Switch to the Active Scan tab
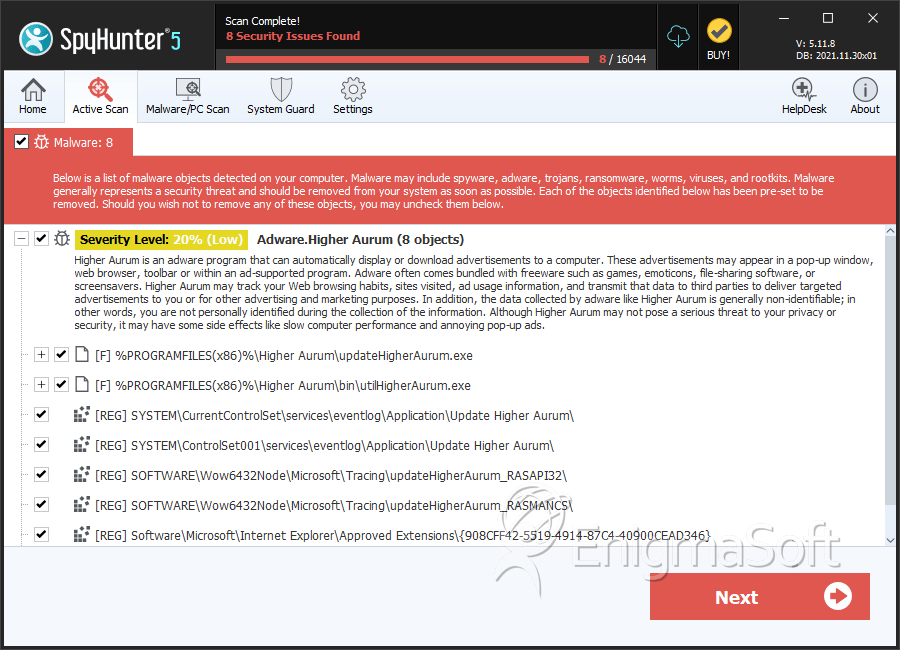The width and height of the screenshot is (900, 650). (100, 96)
